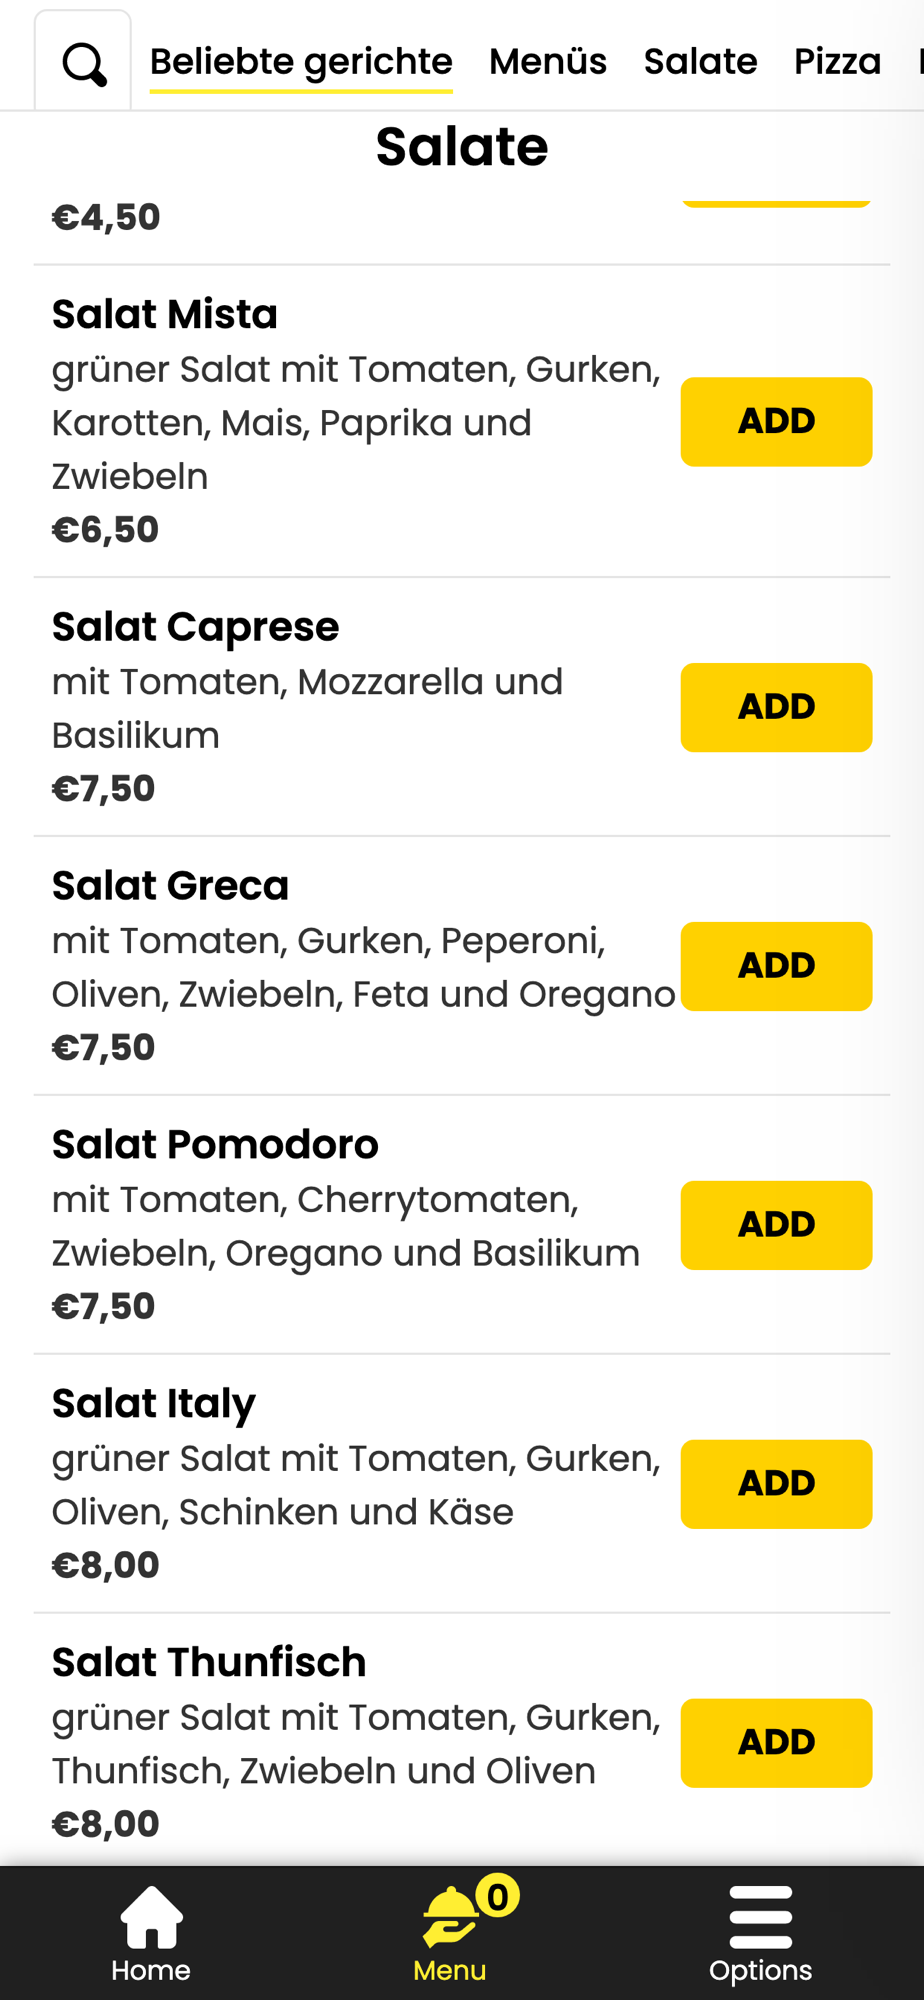
Task: Add Salat Caprese to order
Action: 776,707
